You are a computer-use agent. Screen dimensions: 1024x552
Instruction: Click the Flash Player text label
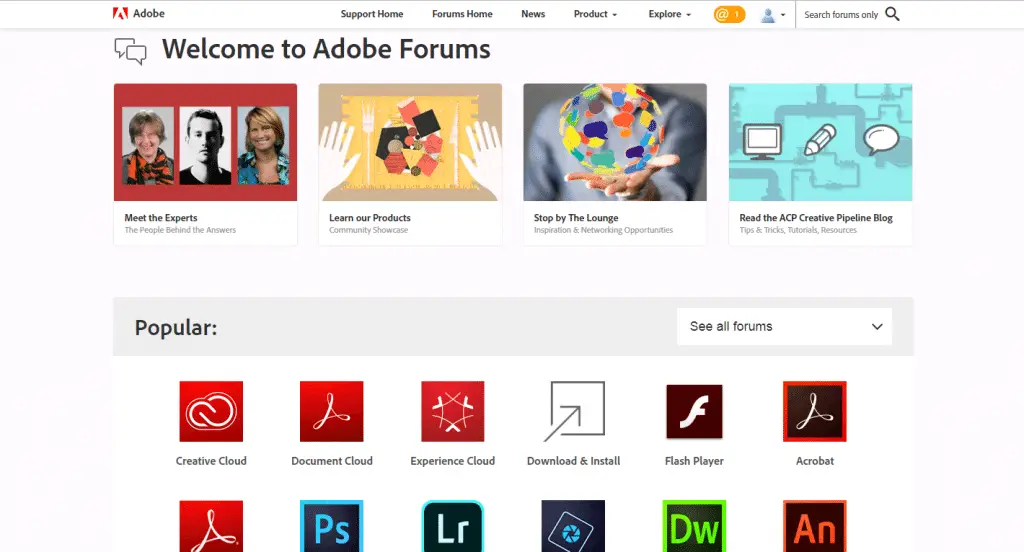click(x=694, y=461)
